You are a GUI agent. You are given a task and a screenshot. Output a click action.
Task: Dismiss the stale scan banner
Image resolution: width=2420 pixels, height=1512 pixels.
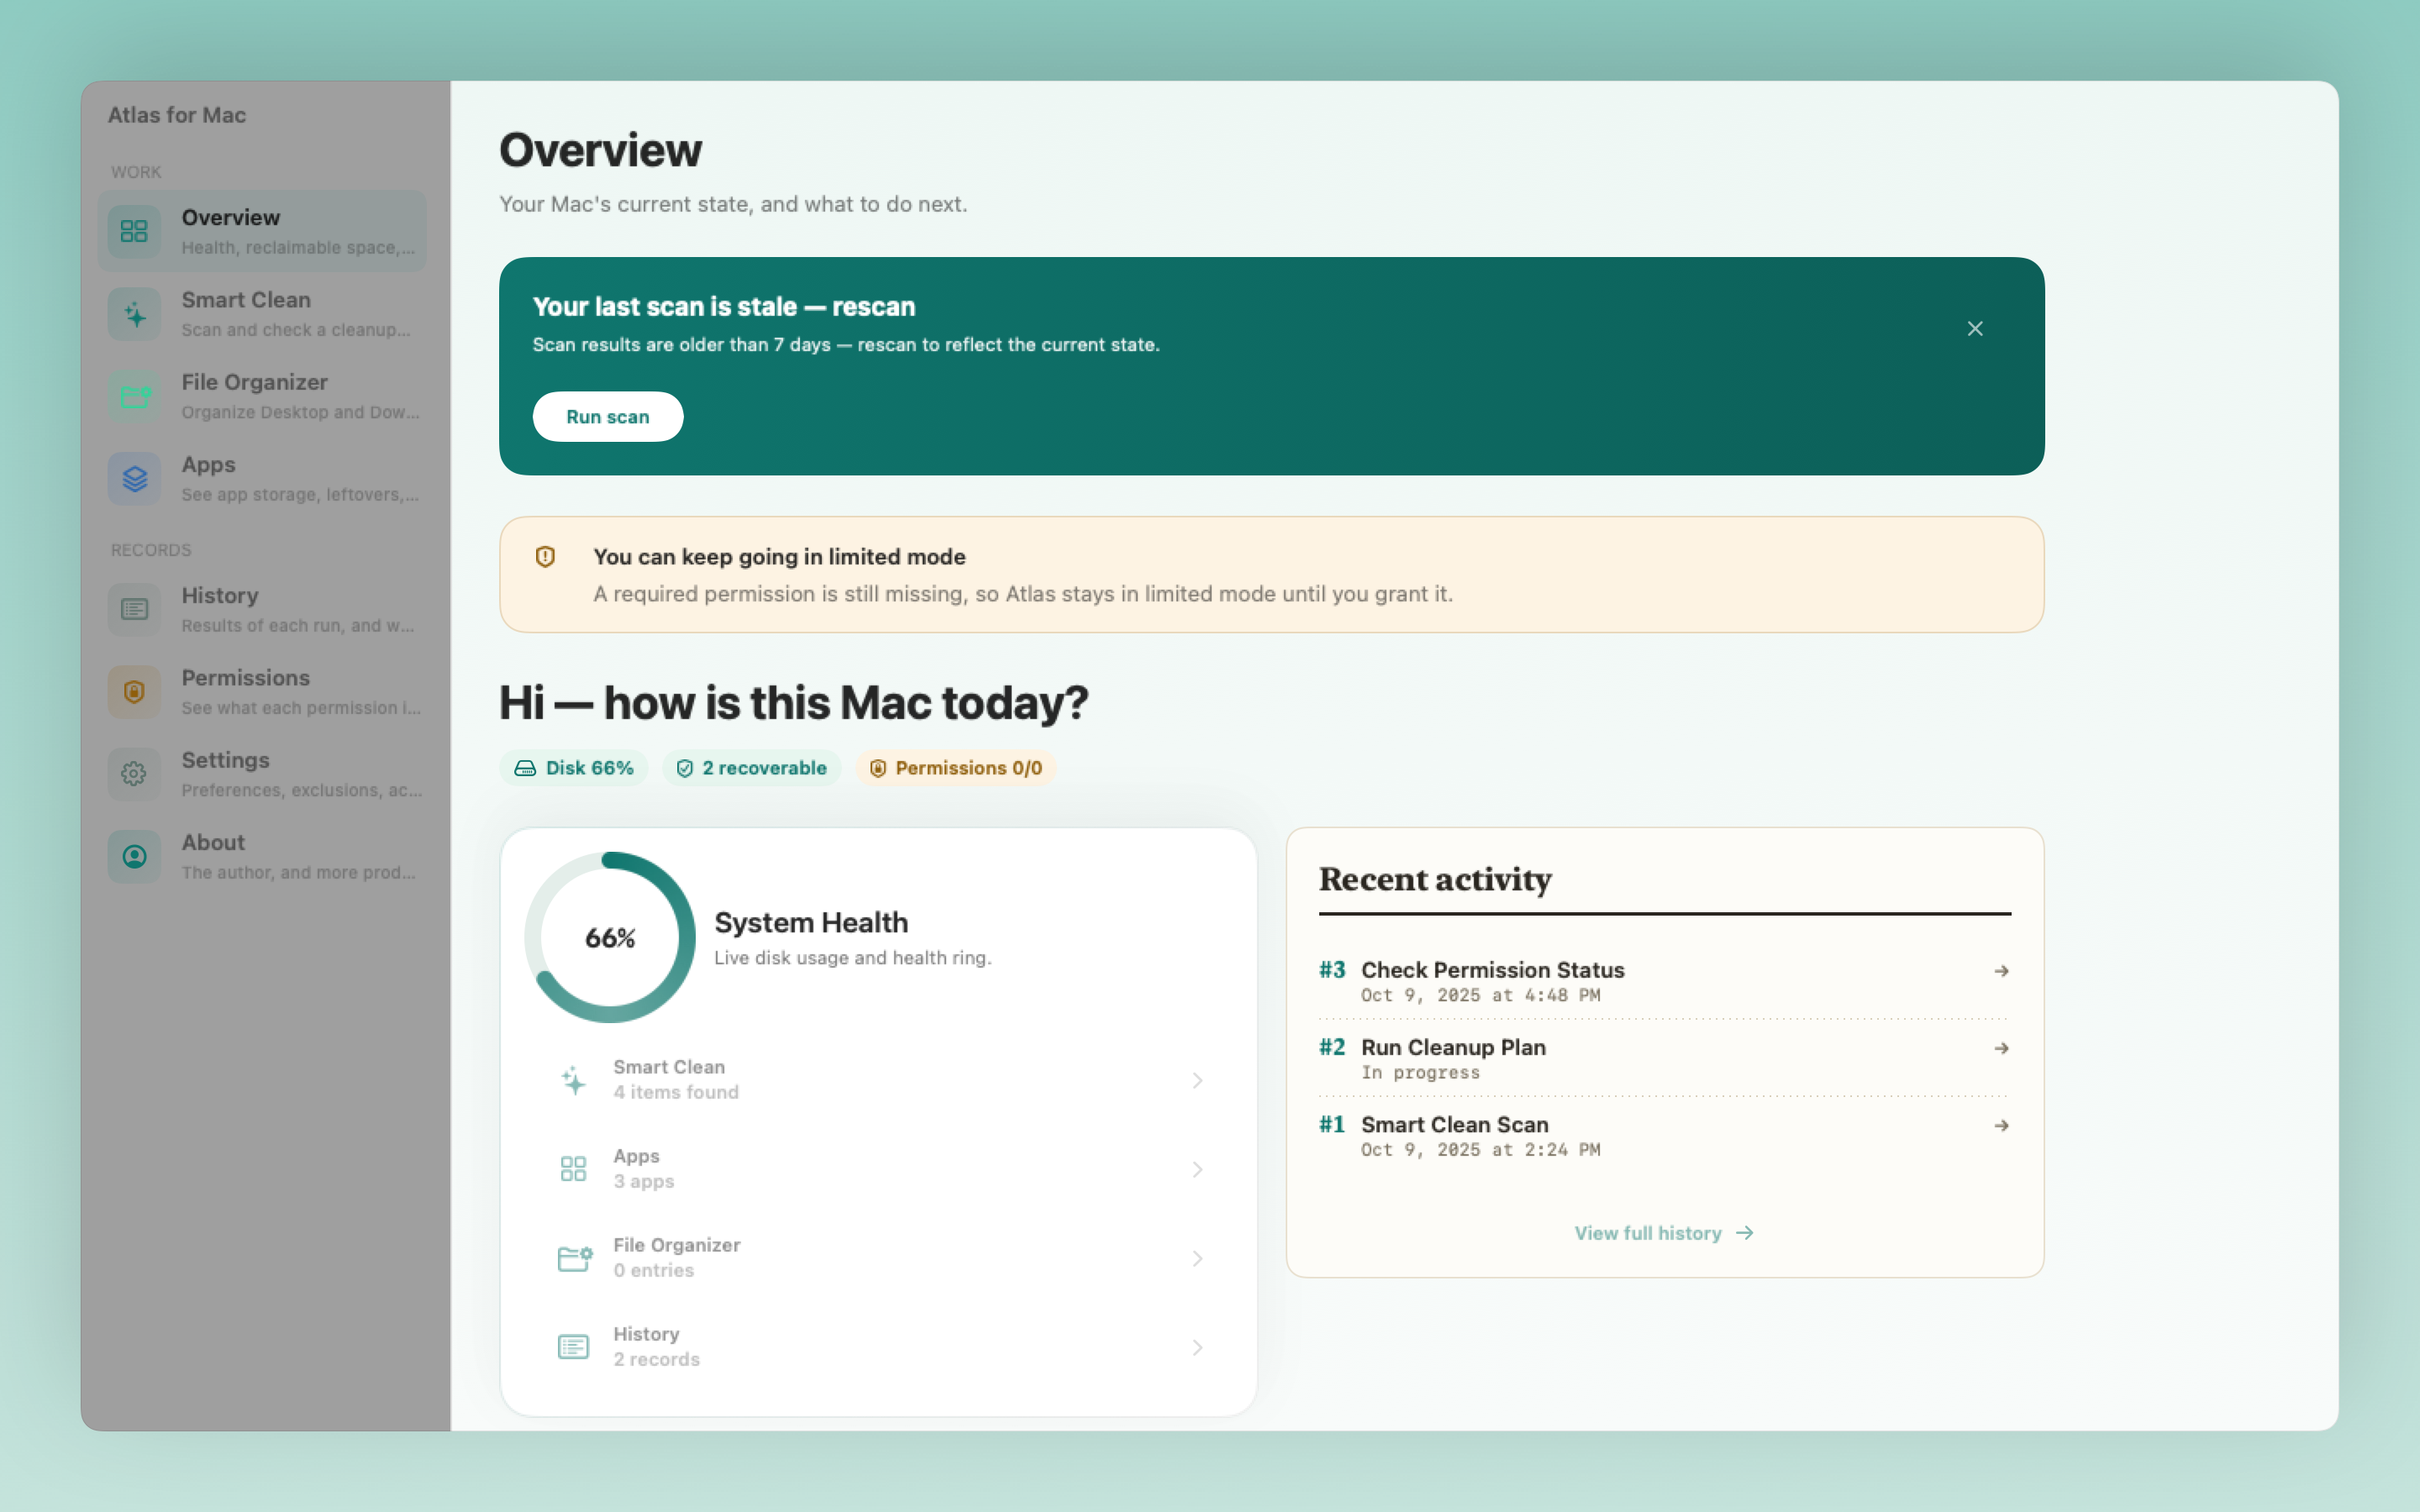(x=1975, y=329)
